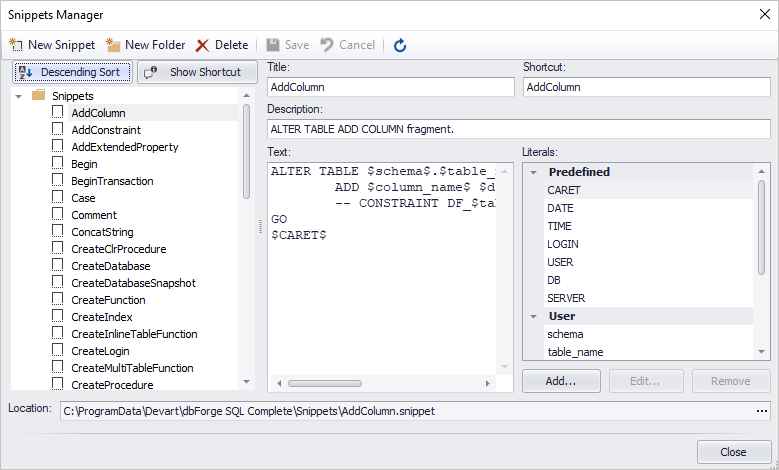Collapse the Snippets root folder
This screenshot has width=779, height=470.
coord(19,96)
